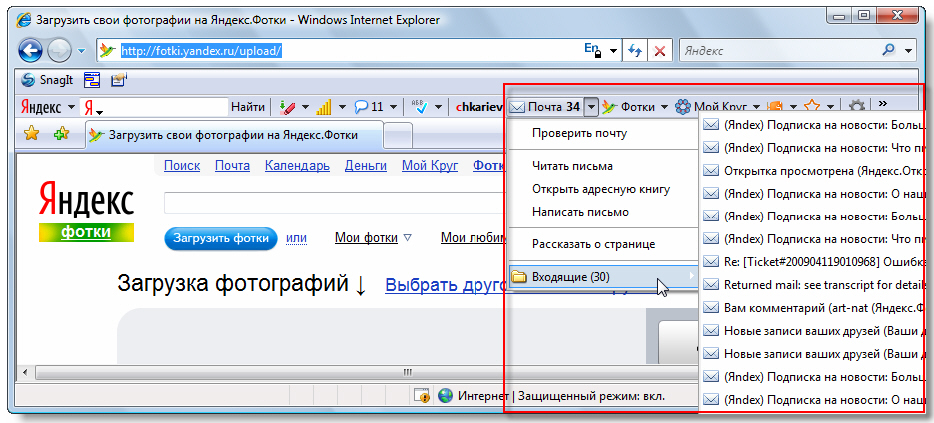The image size is (934, 423).
Task: Click the Почта link in page navigation
Action: tap(232, 166)
